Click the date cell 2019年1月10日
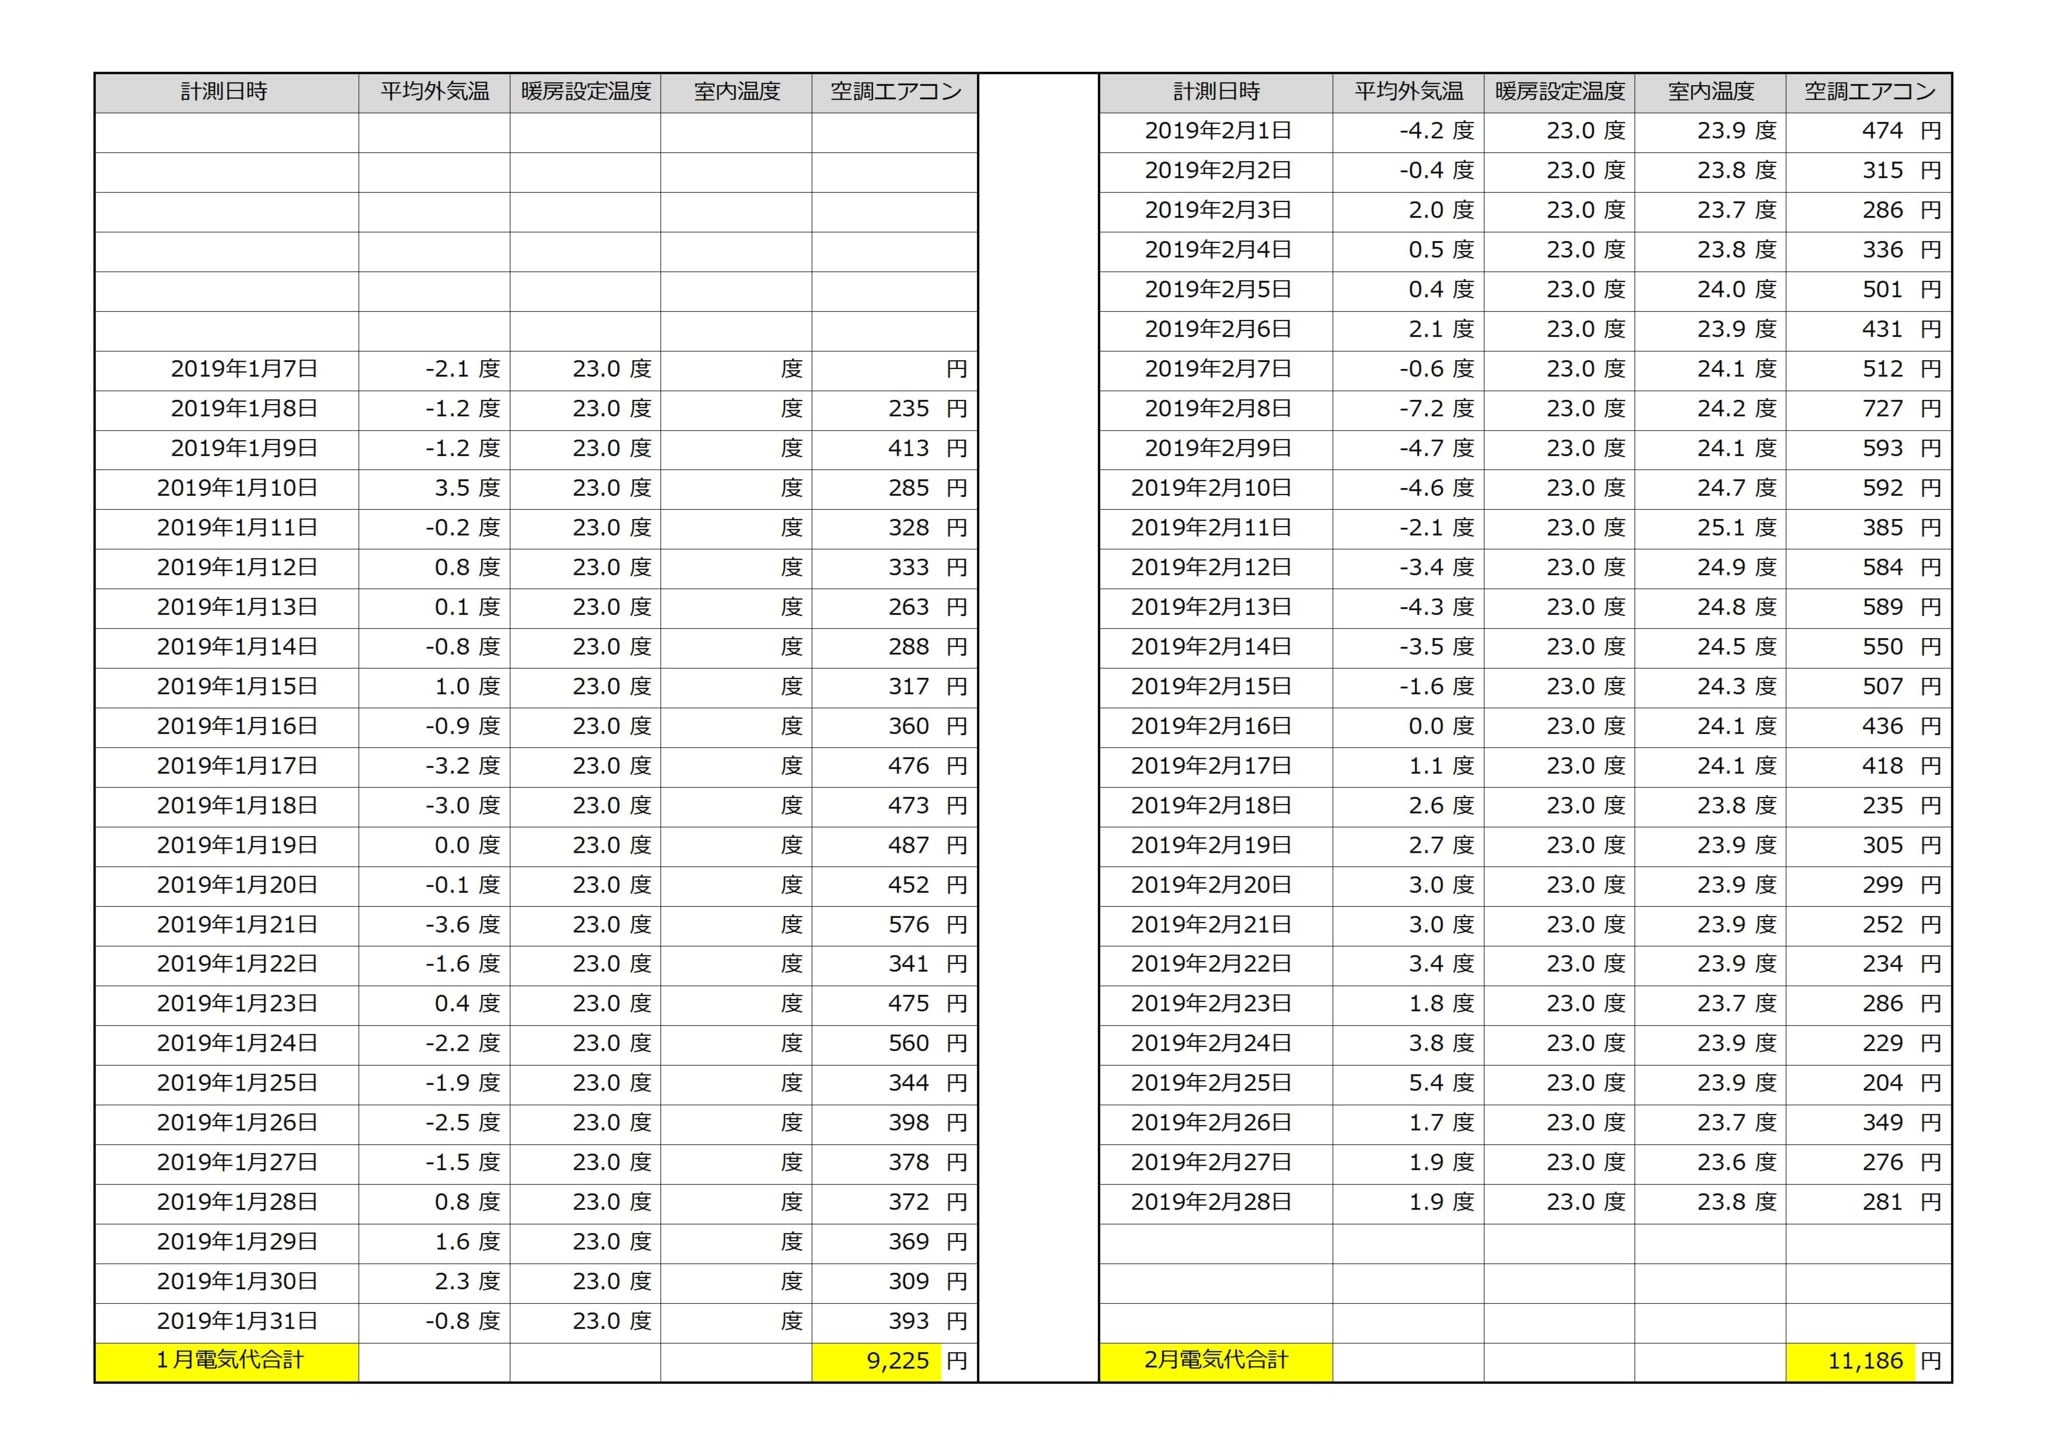 [x=227, y=489]
